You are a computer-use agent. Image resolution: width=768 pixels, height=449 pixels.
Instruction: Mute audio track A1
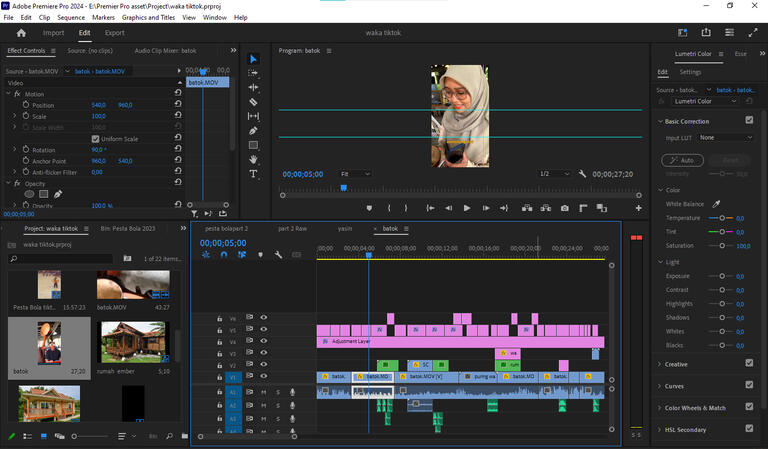pyautogui.click(x=264, y=392)
